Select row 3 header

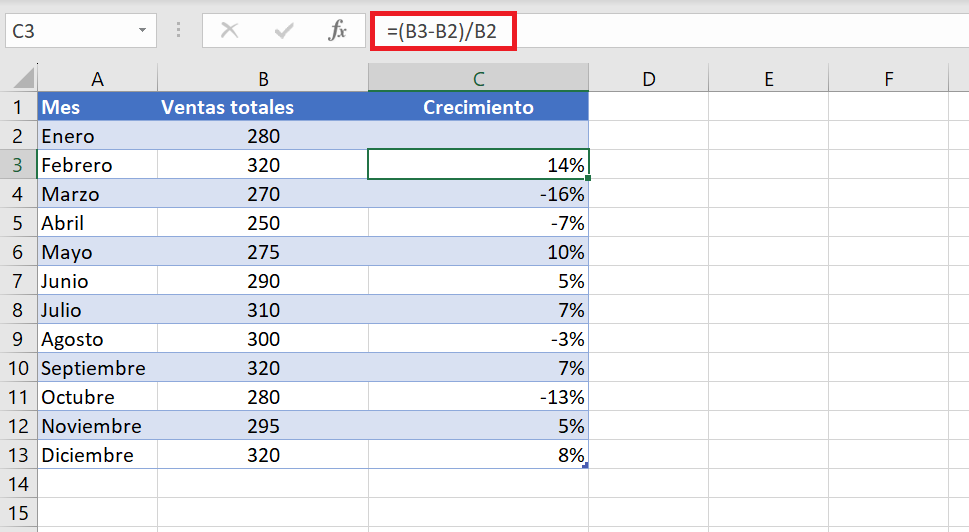click(18, 165)
